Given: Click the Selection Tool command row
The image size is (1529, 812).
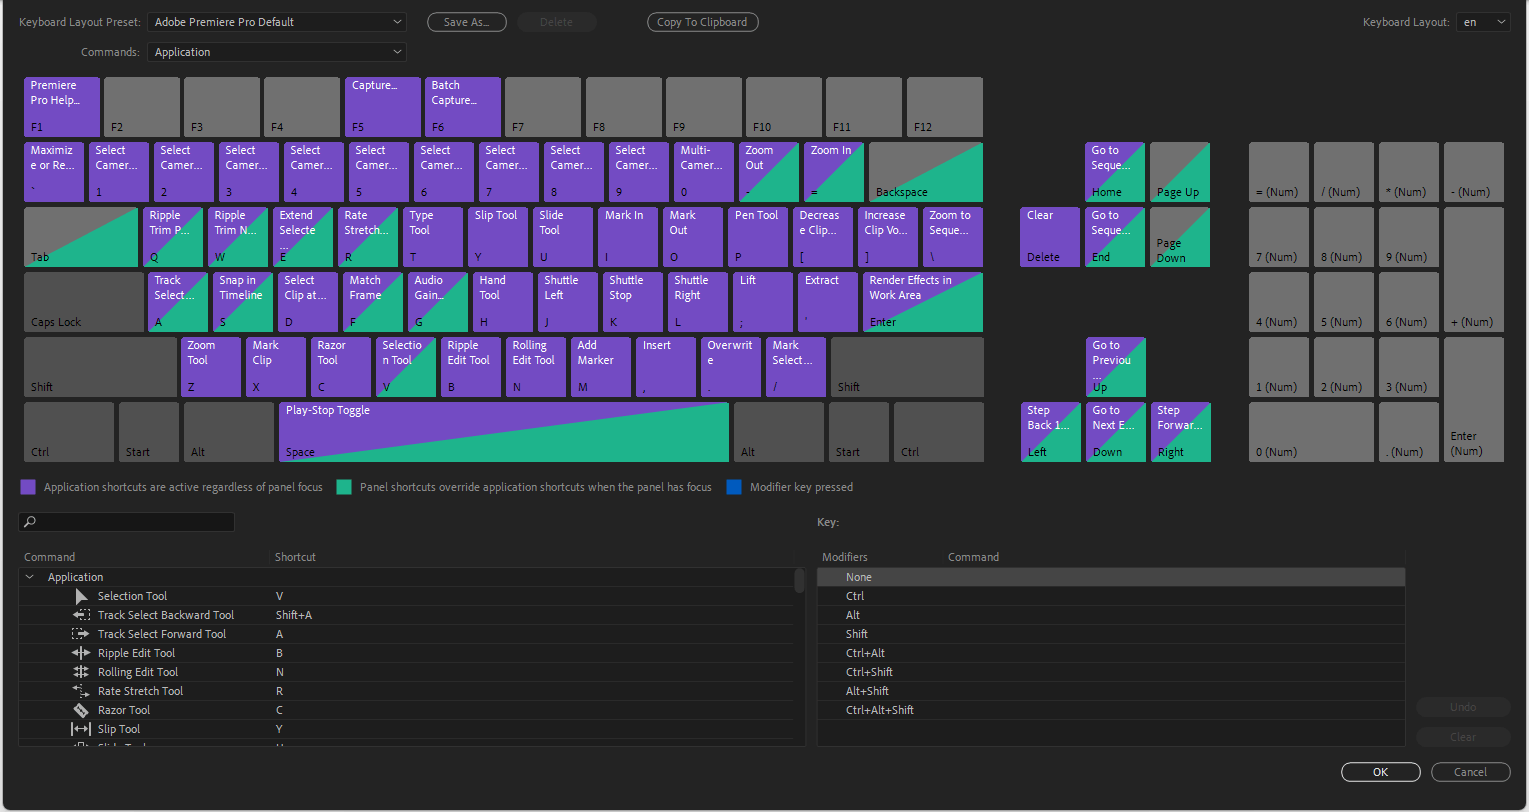Looking at the screenshot, I should tap(406, 596).
